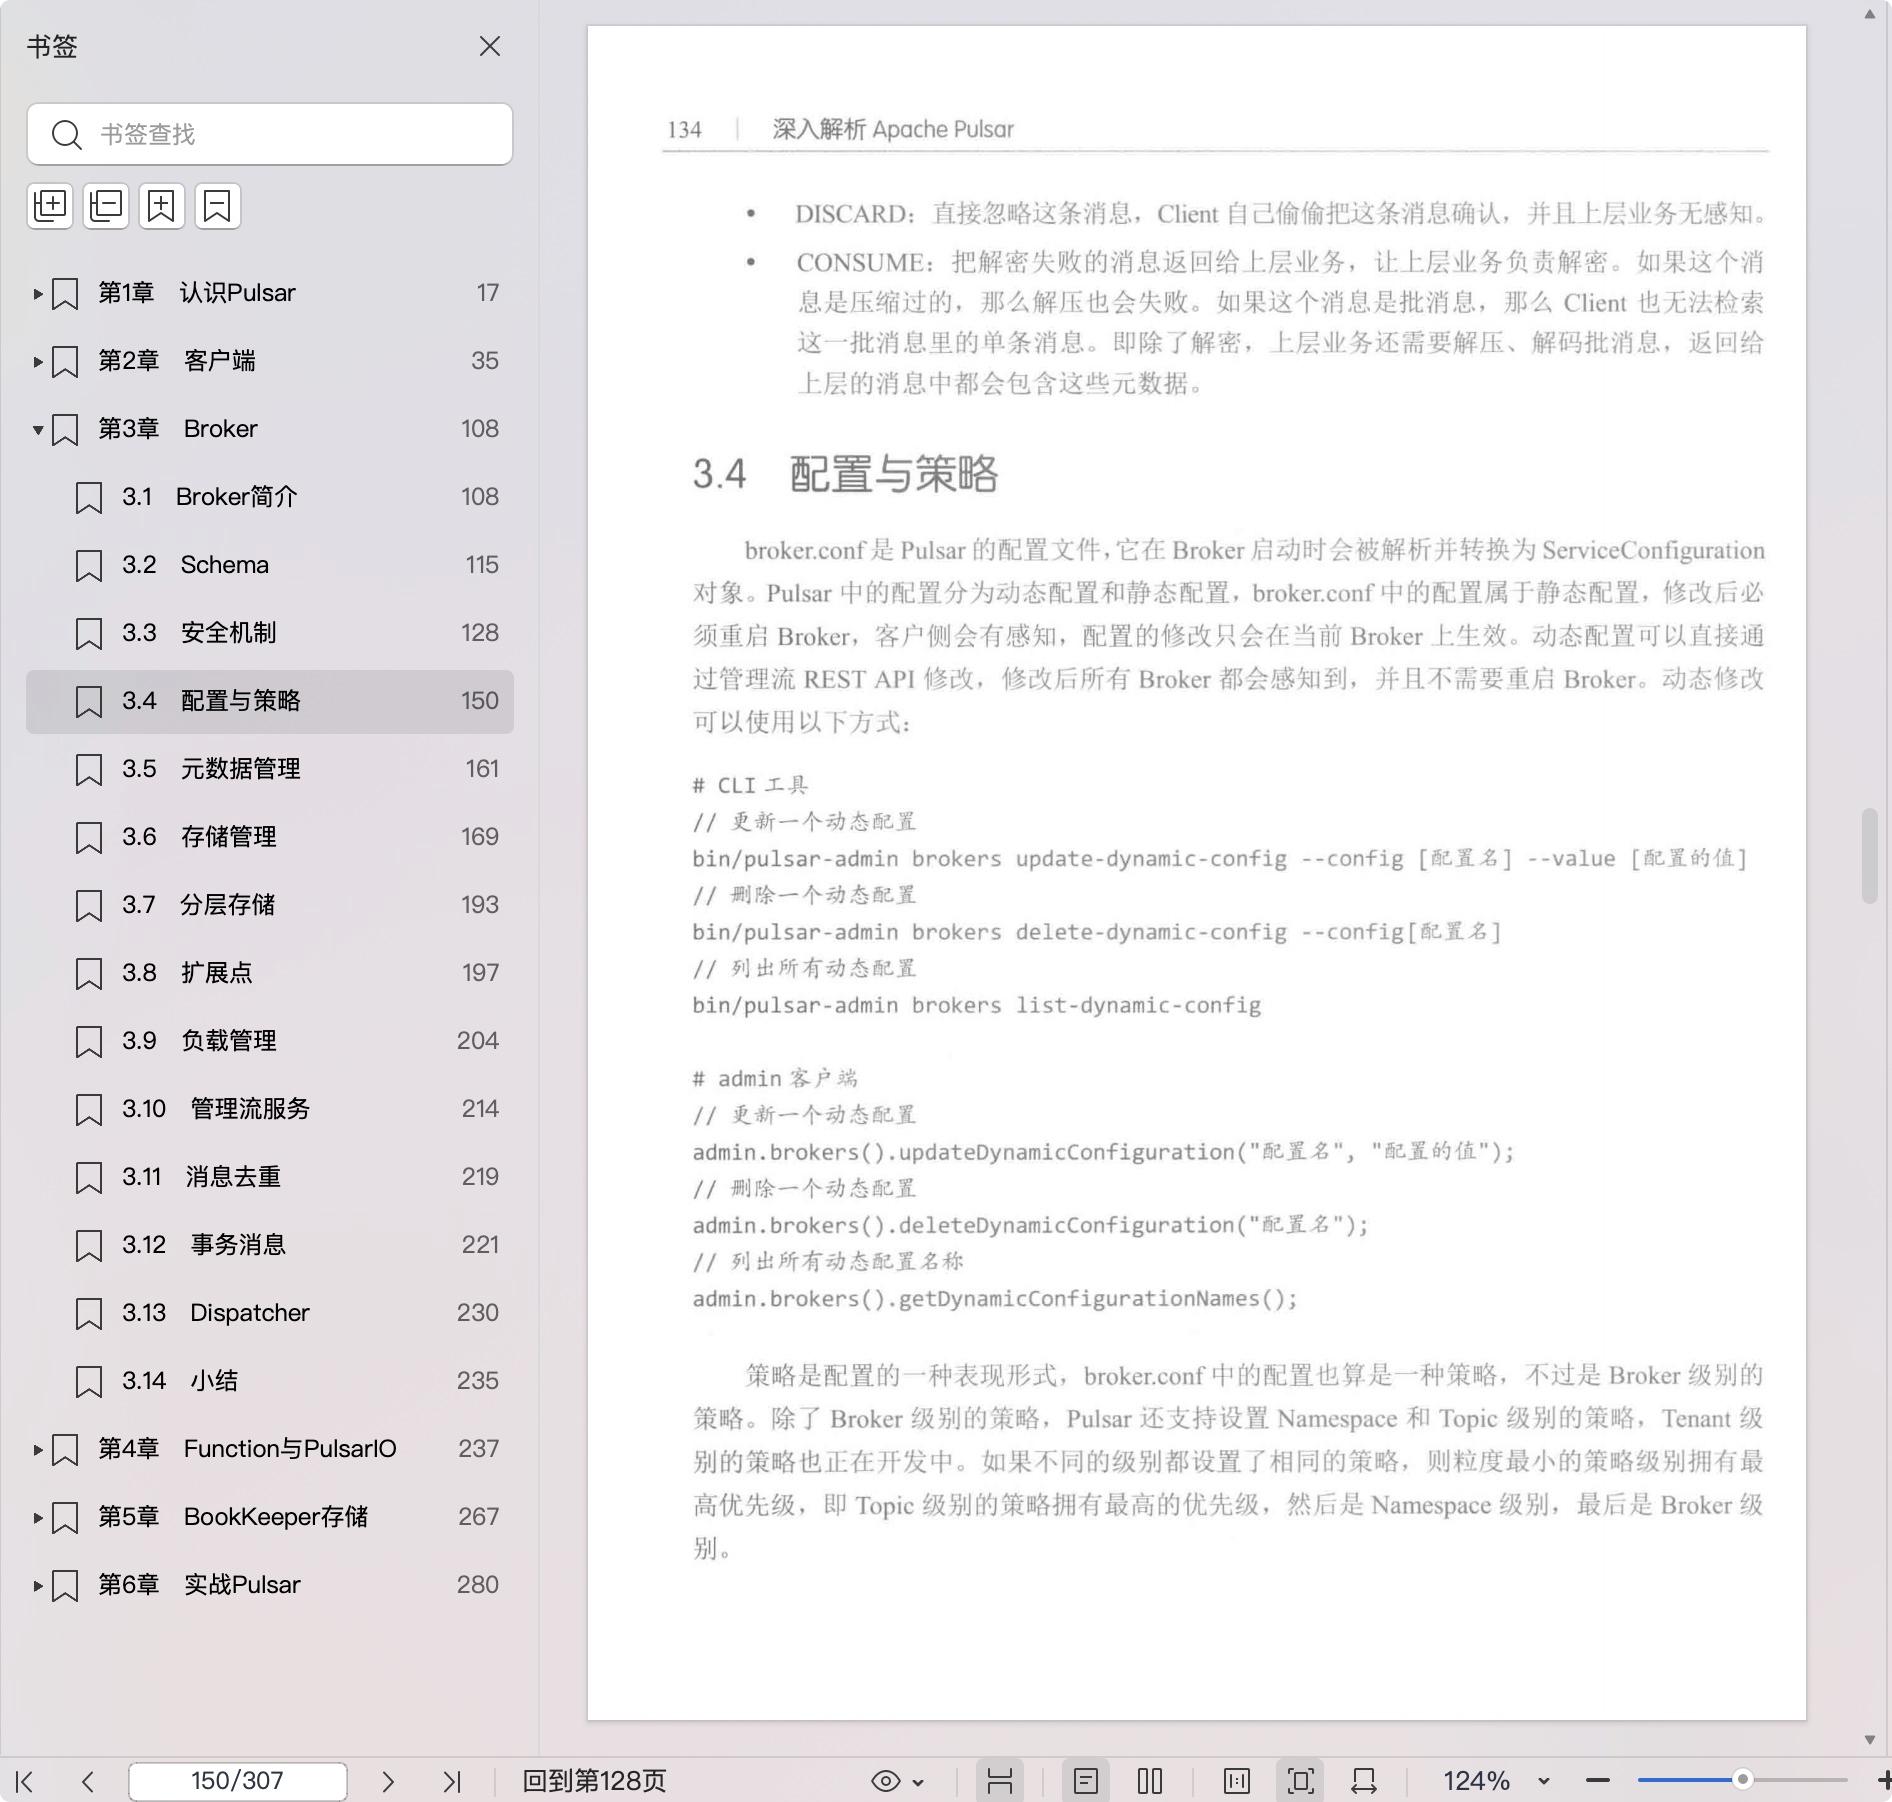1892x1802 pixels.
Task: Open bookmark 3.5 元数据管理
Action: (x=240, y=769)
